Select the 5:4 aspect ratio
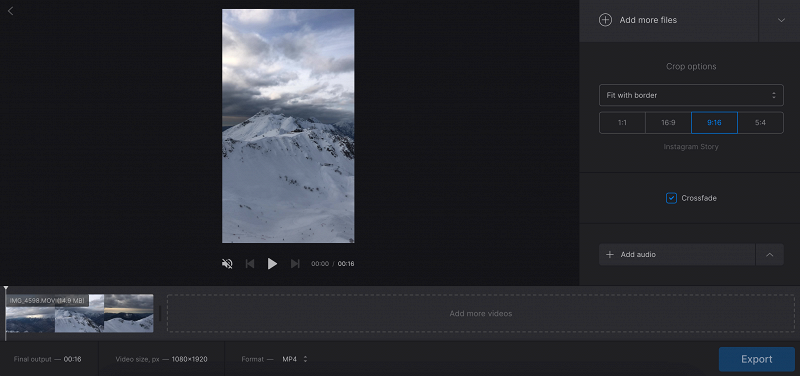The height and width of the screenshot is (376, 800). point(760,122)
